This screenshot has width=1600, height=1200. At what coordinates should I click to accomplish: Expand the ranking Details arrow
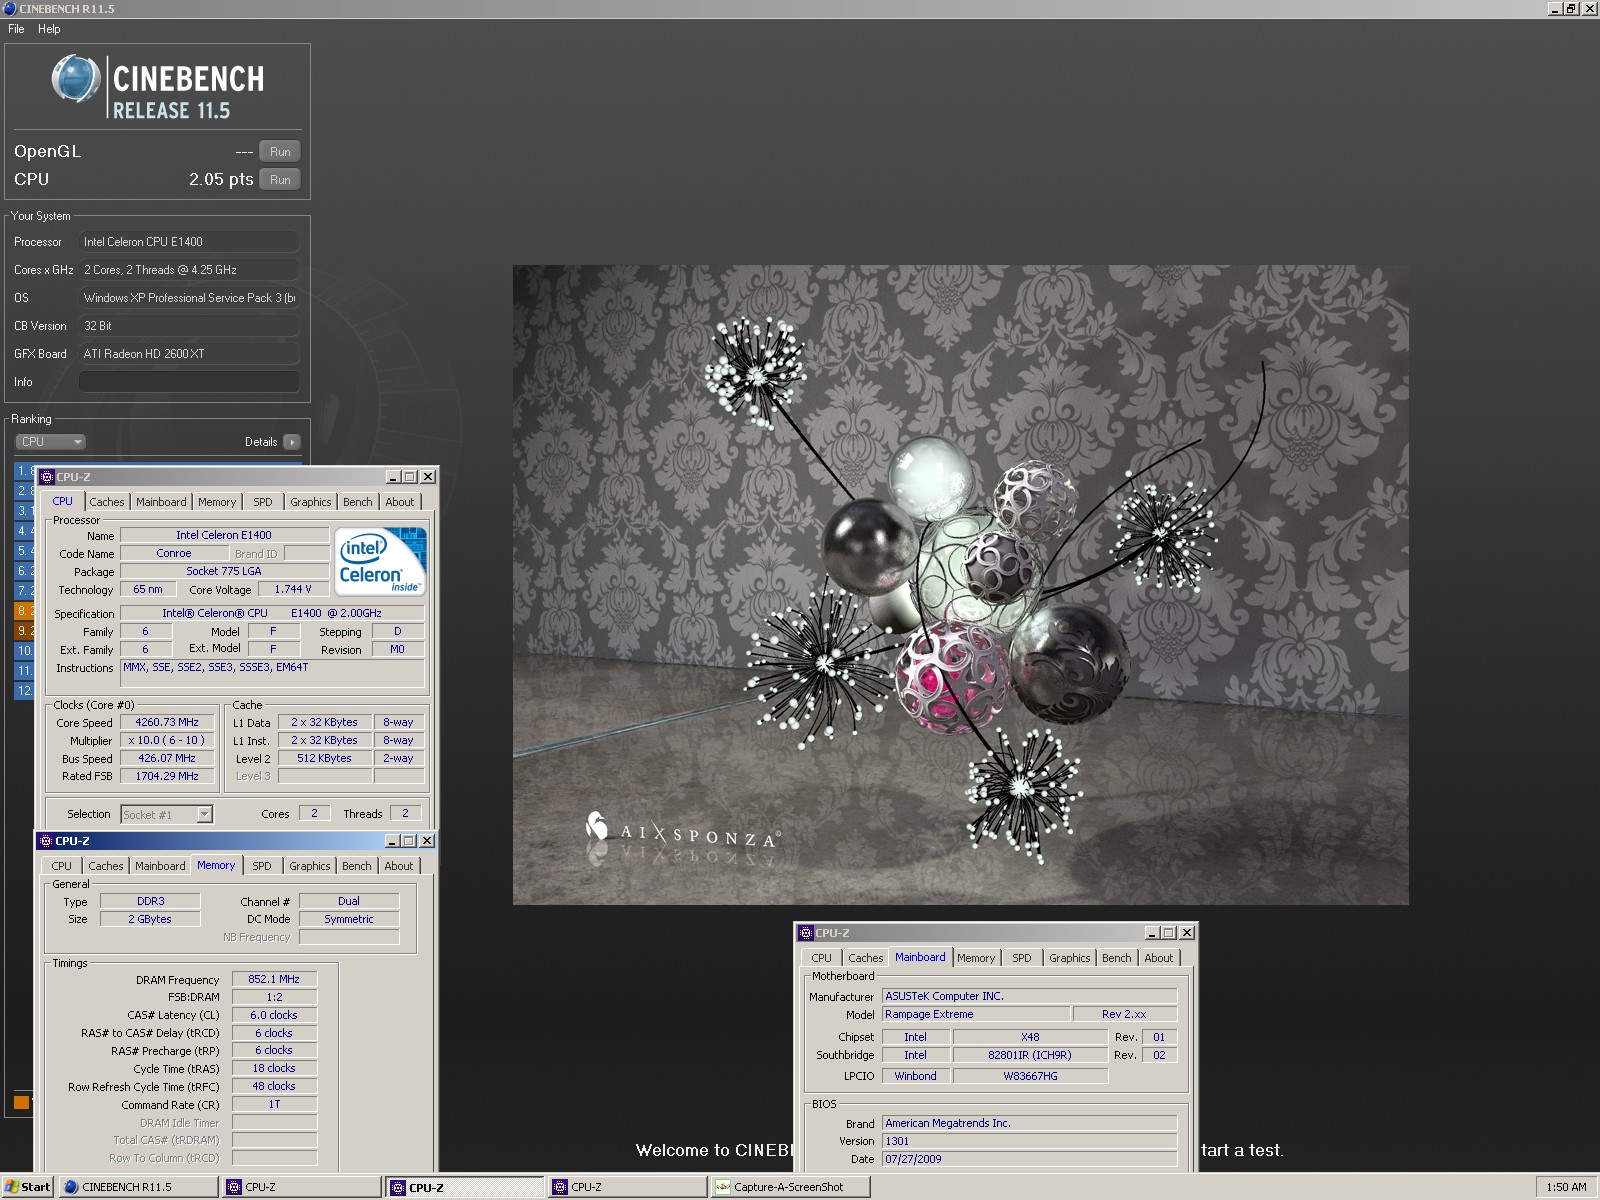tap(291, 442)
